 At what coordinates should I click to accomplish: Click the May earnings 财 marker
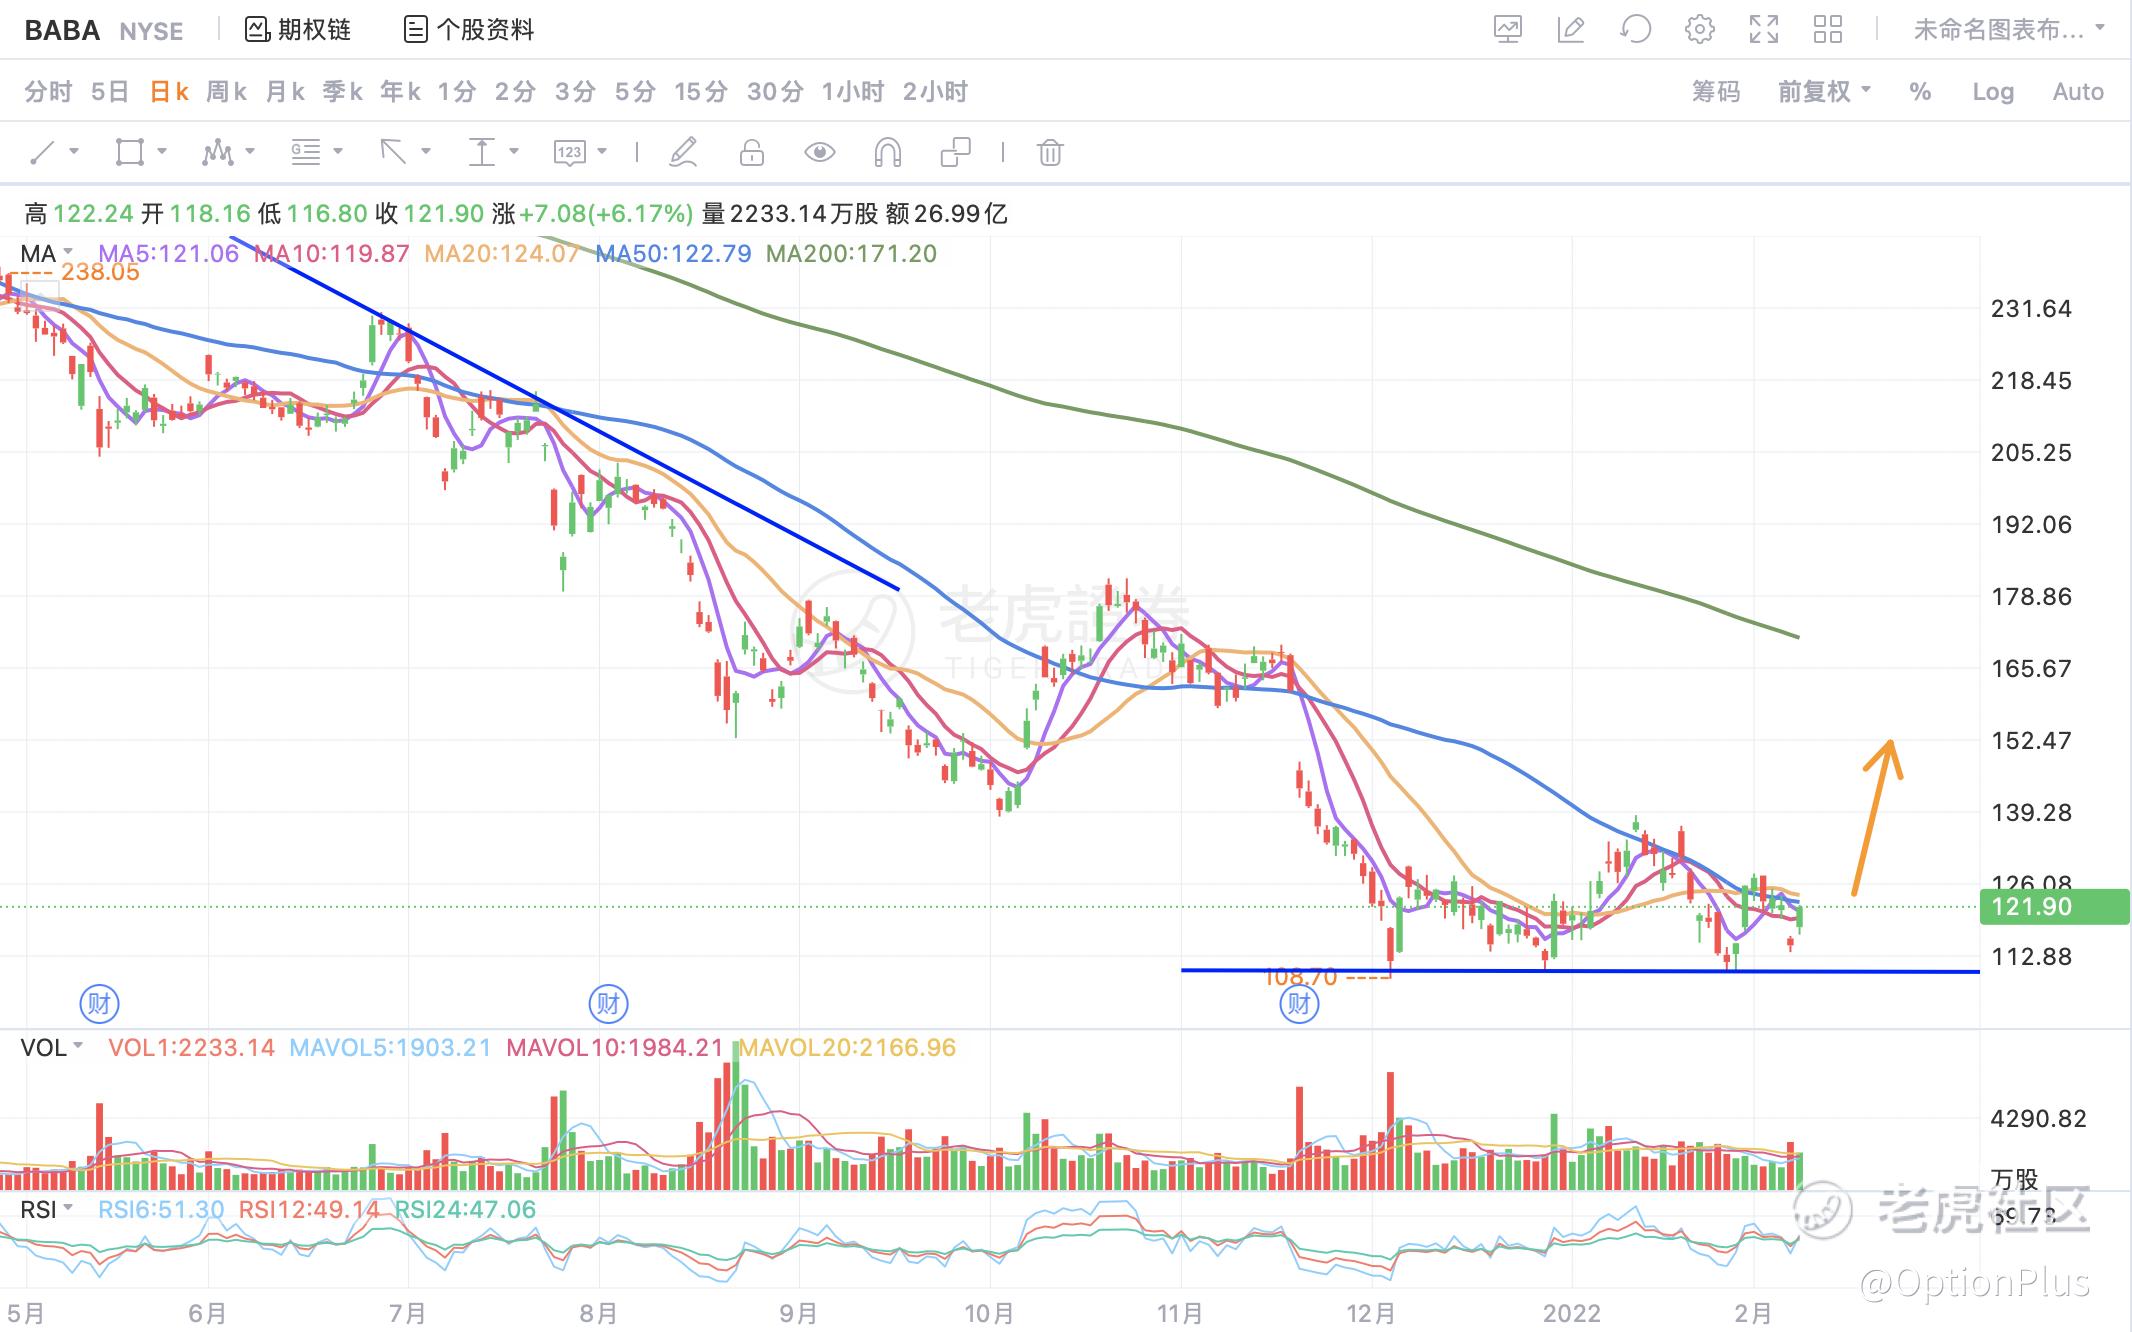(x=99, y=1003)
